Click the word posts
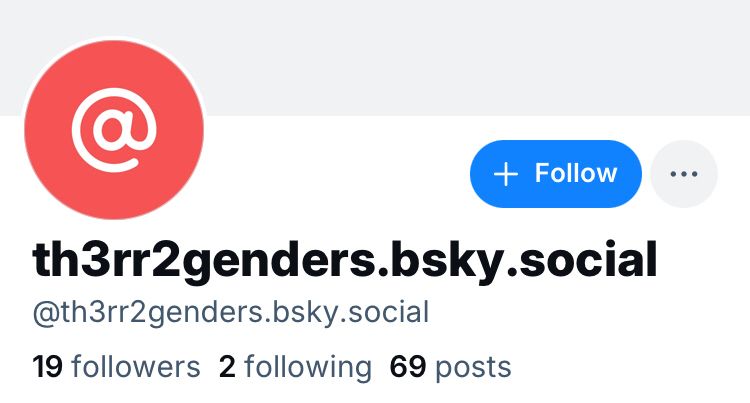Image resolution: width=750 pixels, height=403 pixels. click(x=473, y=369)
